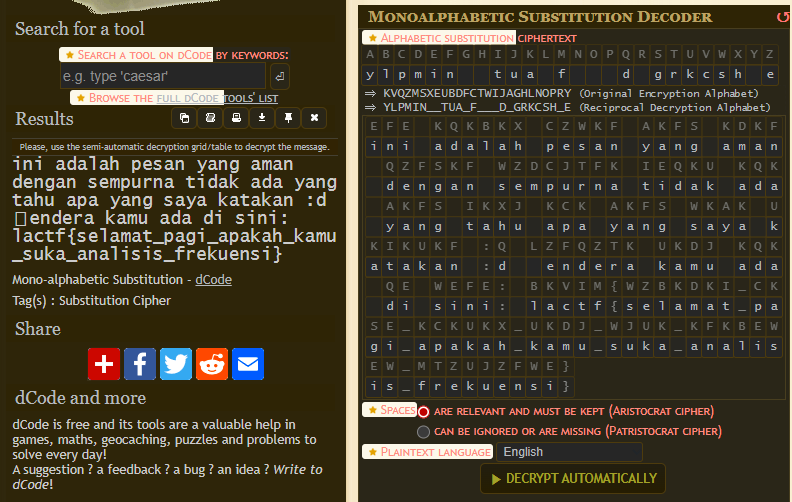Click empty substitution field under letter H
This screenshot has width=792, height=502.
coord(482,75)
